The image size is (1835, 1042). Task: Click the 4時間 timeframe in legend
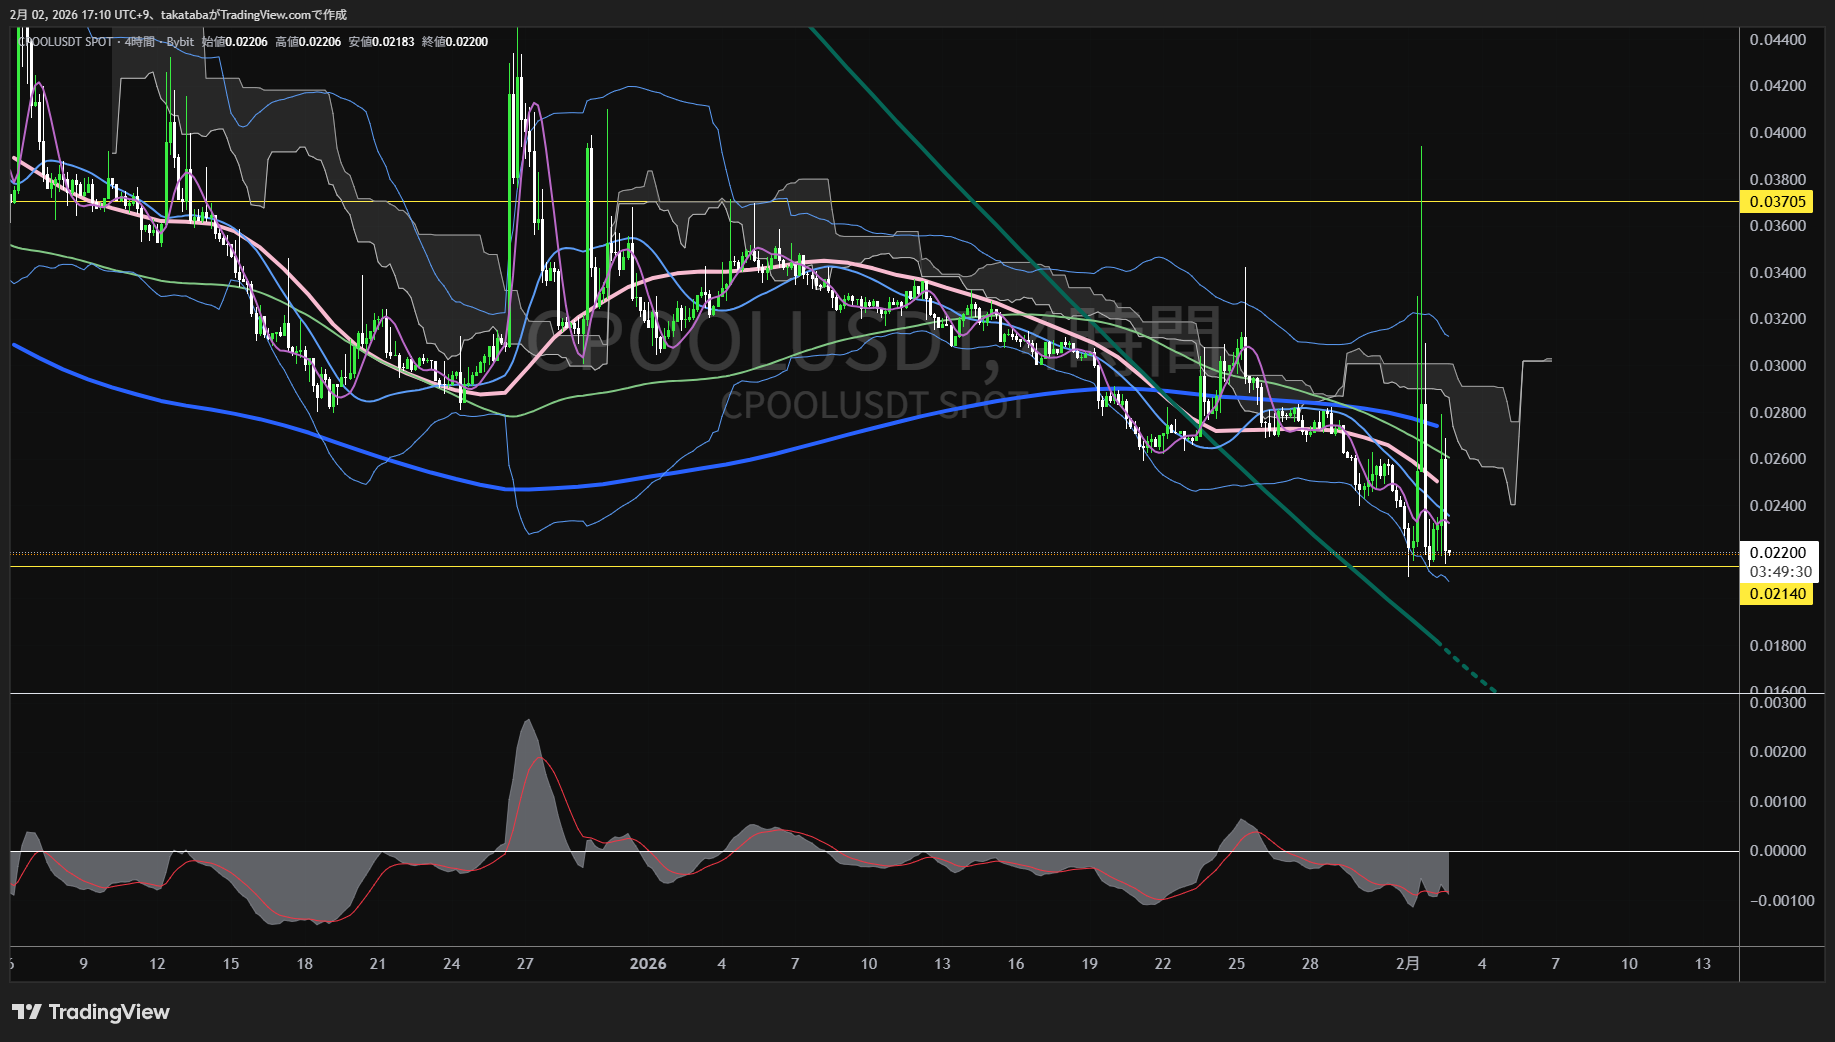pos(140,42)
